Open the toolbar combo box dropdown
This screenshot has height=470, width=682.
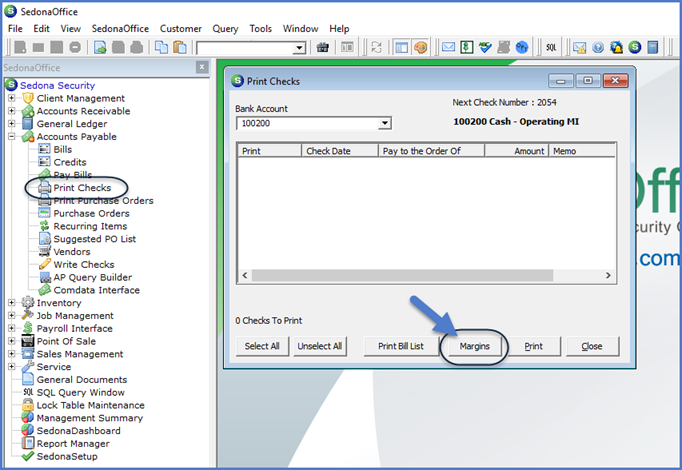point(299,48)
